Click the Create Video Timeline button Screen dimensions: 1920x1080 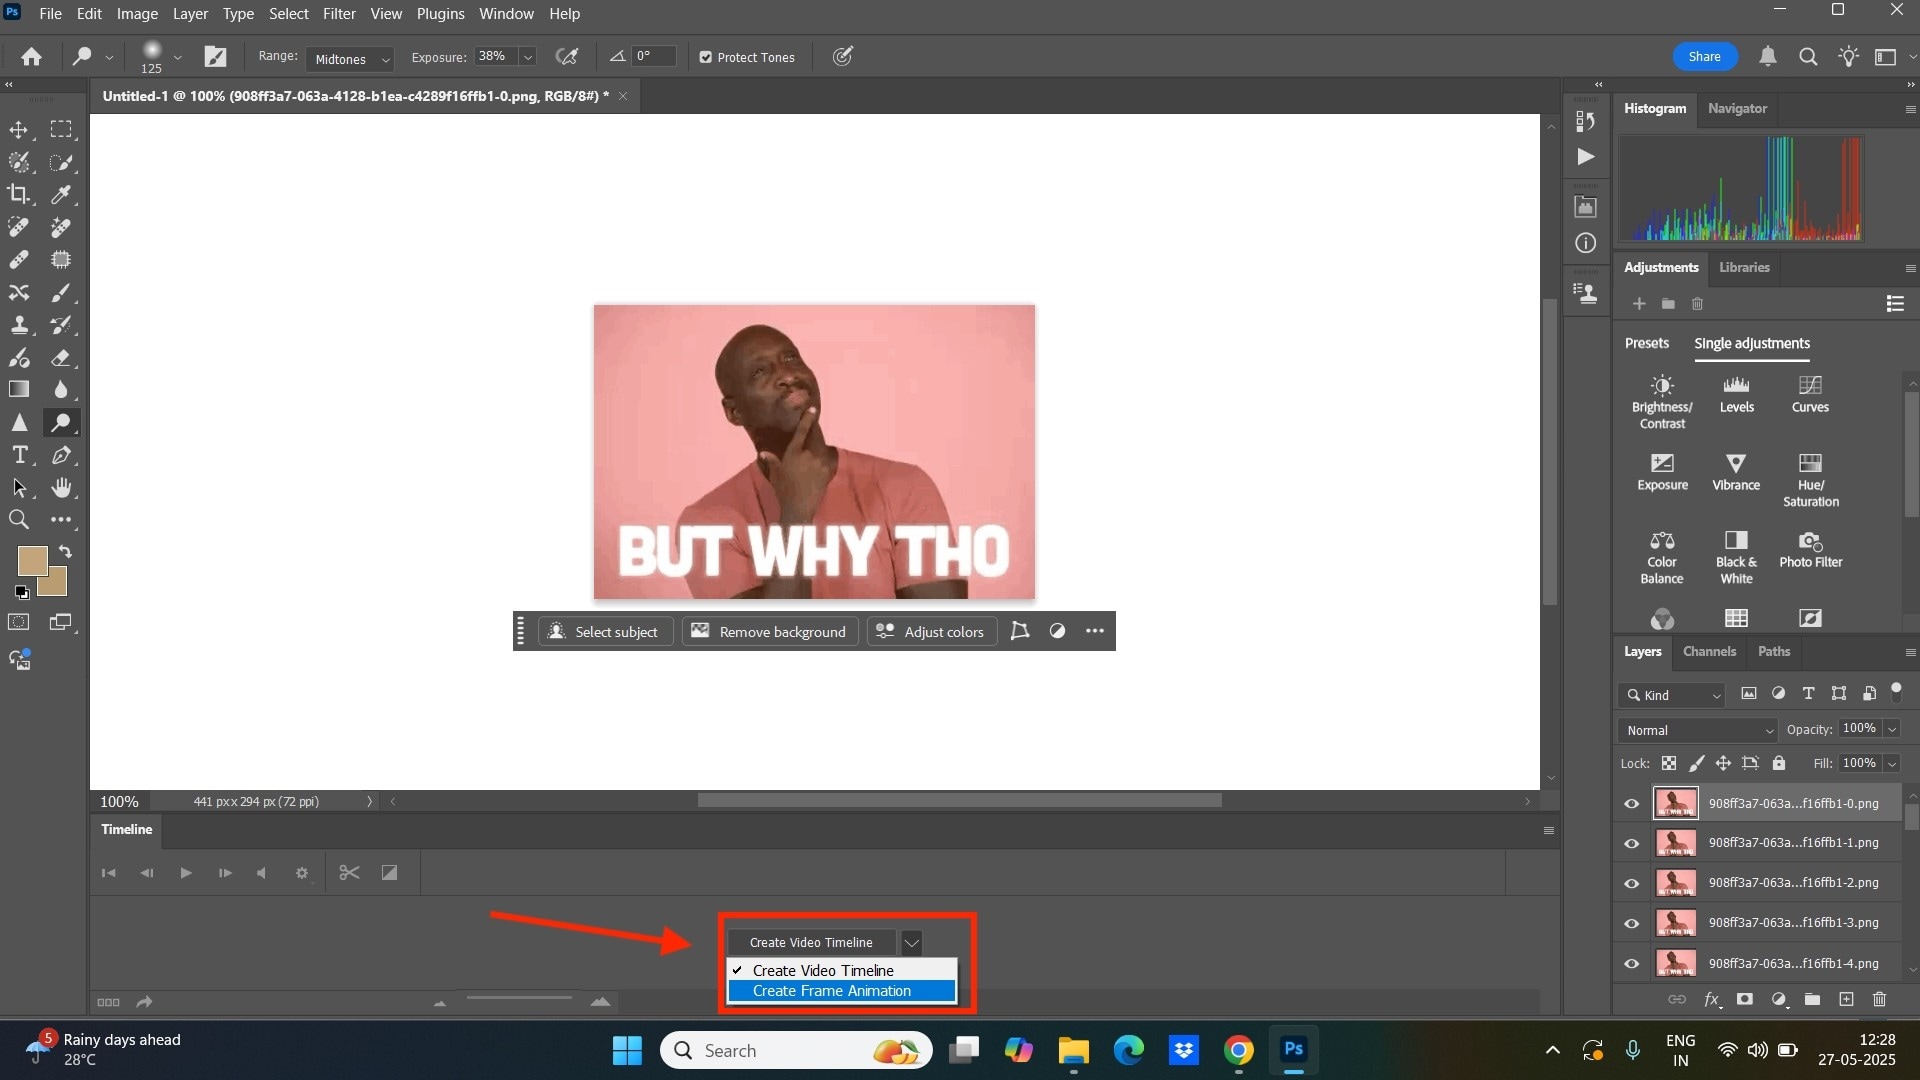[x=811, y=942]
